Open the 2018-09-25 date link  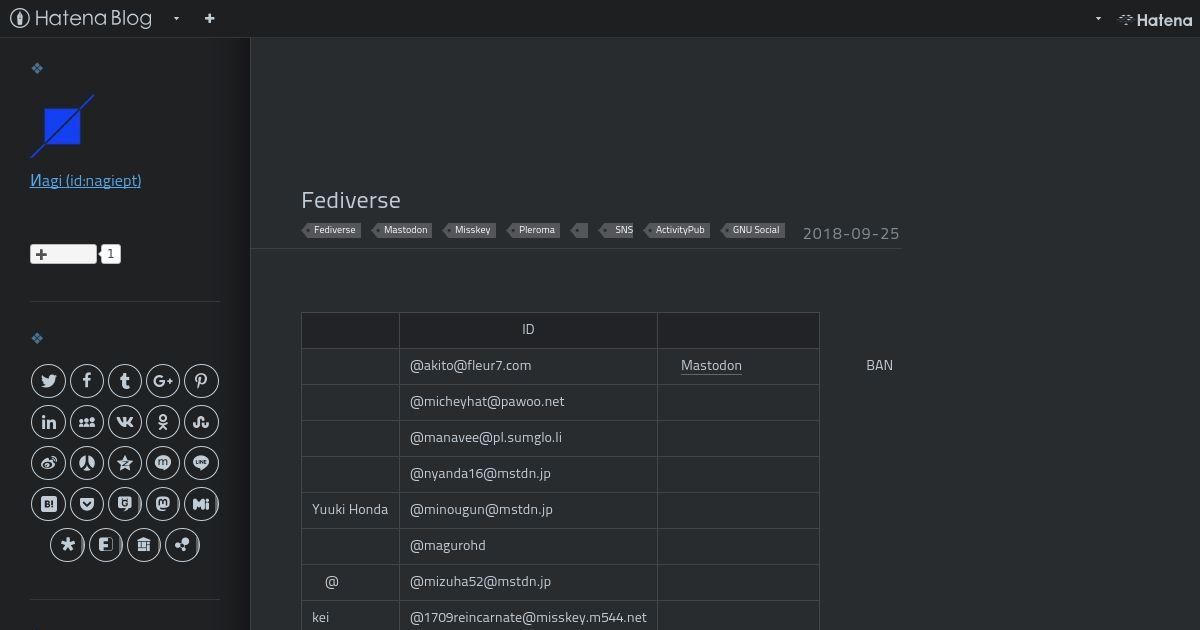tap(851, 233)
